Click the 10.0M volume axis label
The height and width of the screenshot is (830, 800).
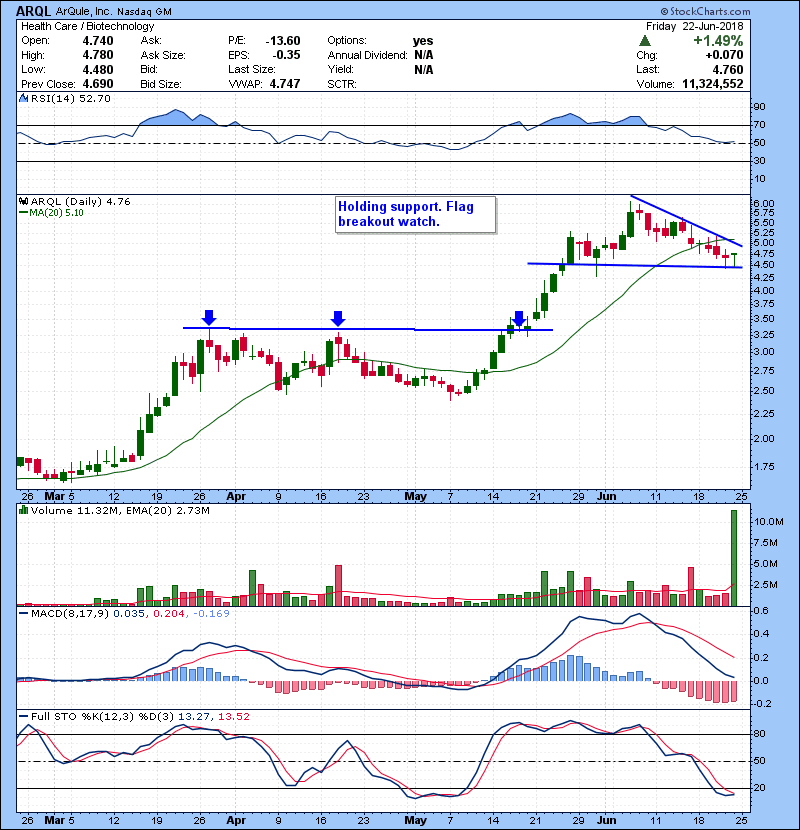(x=769, y=521)
